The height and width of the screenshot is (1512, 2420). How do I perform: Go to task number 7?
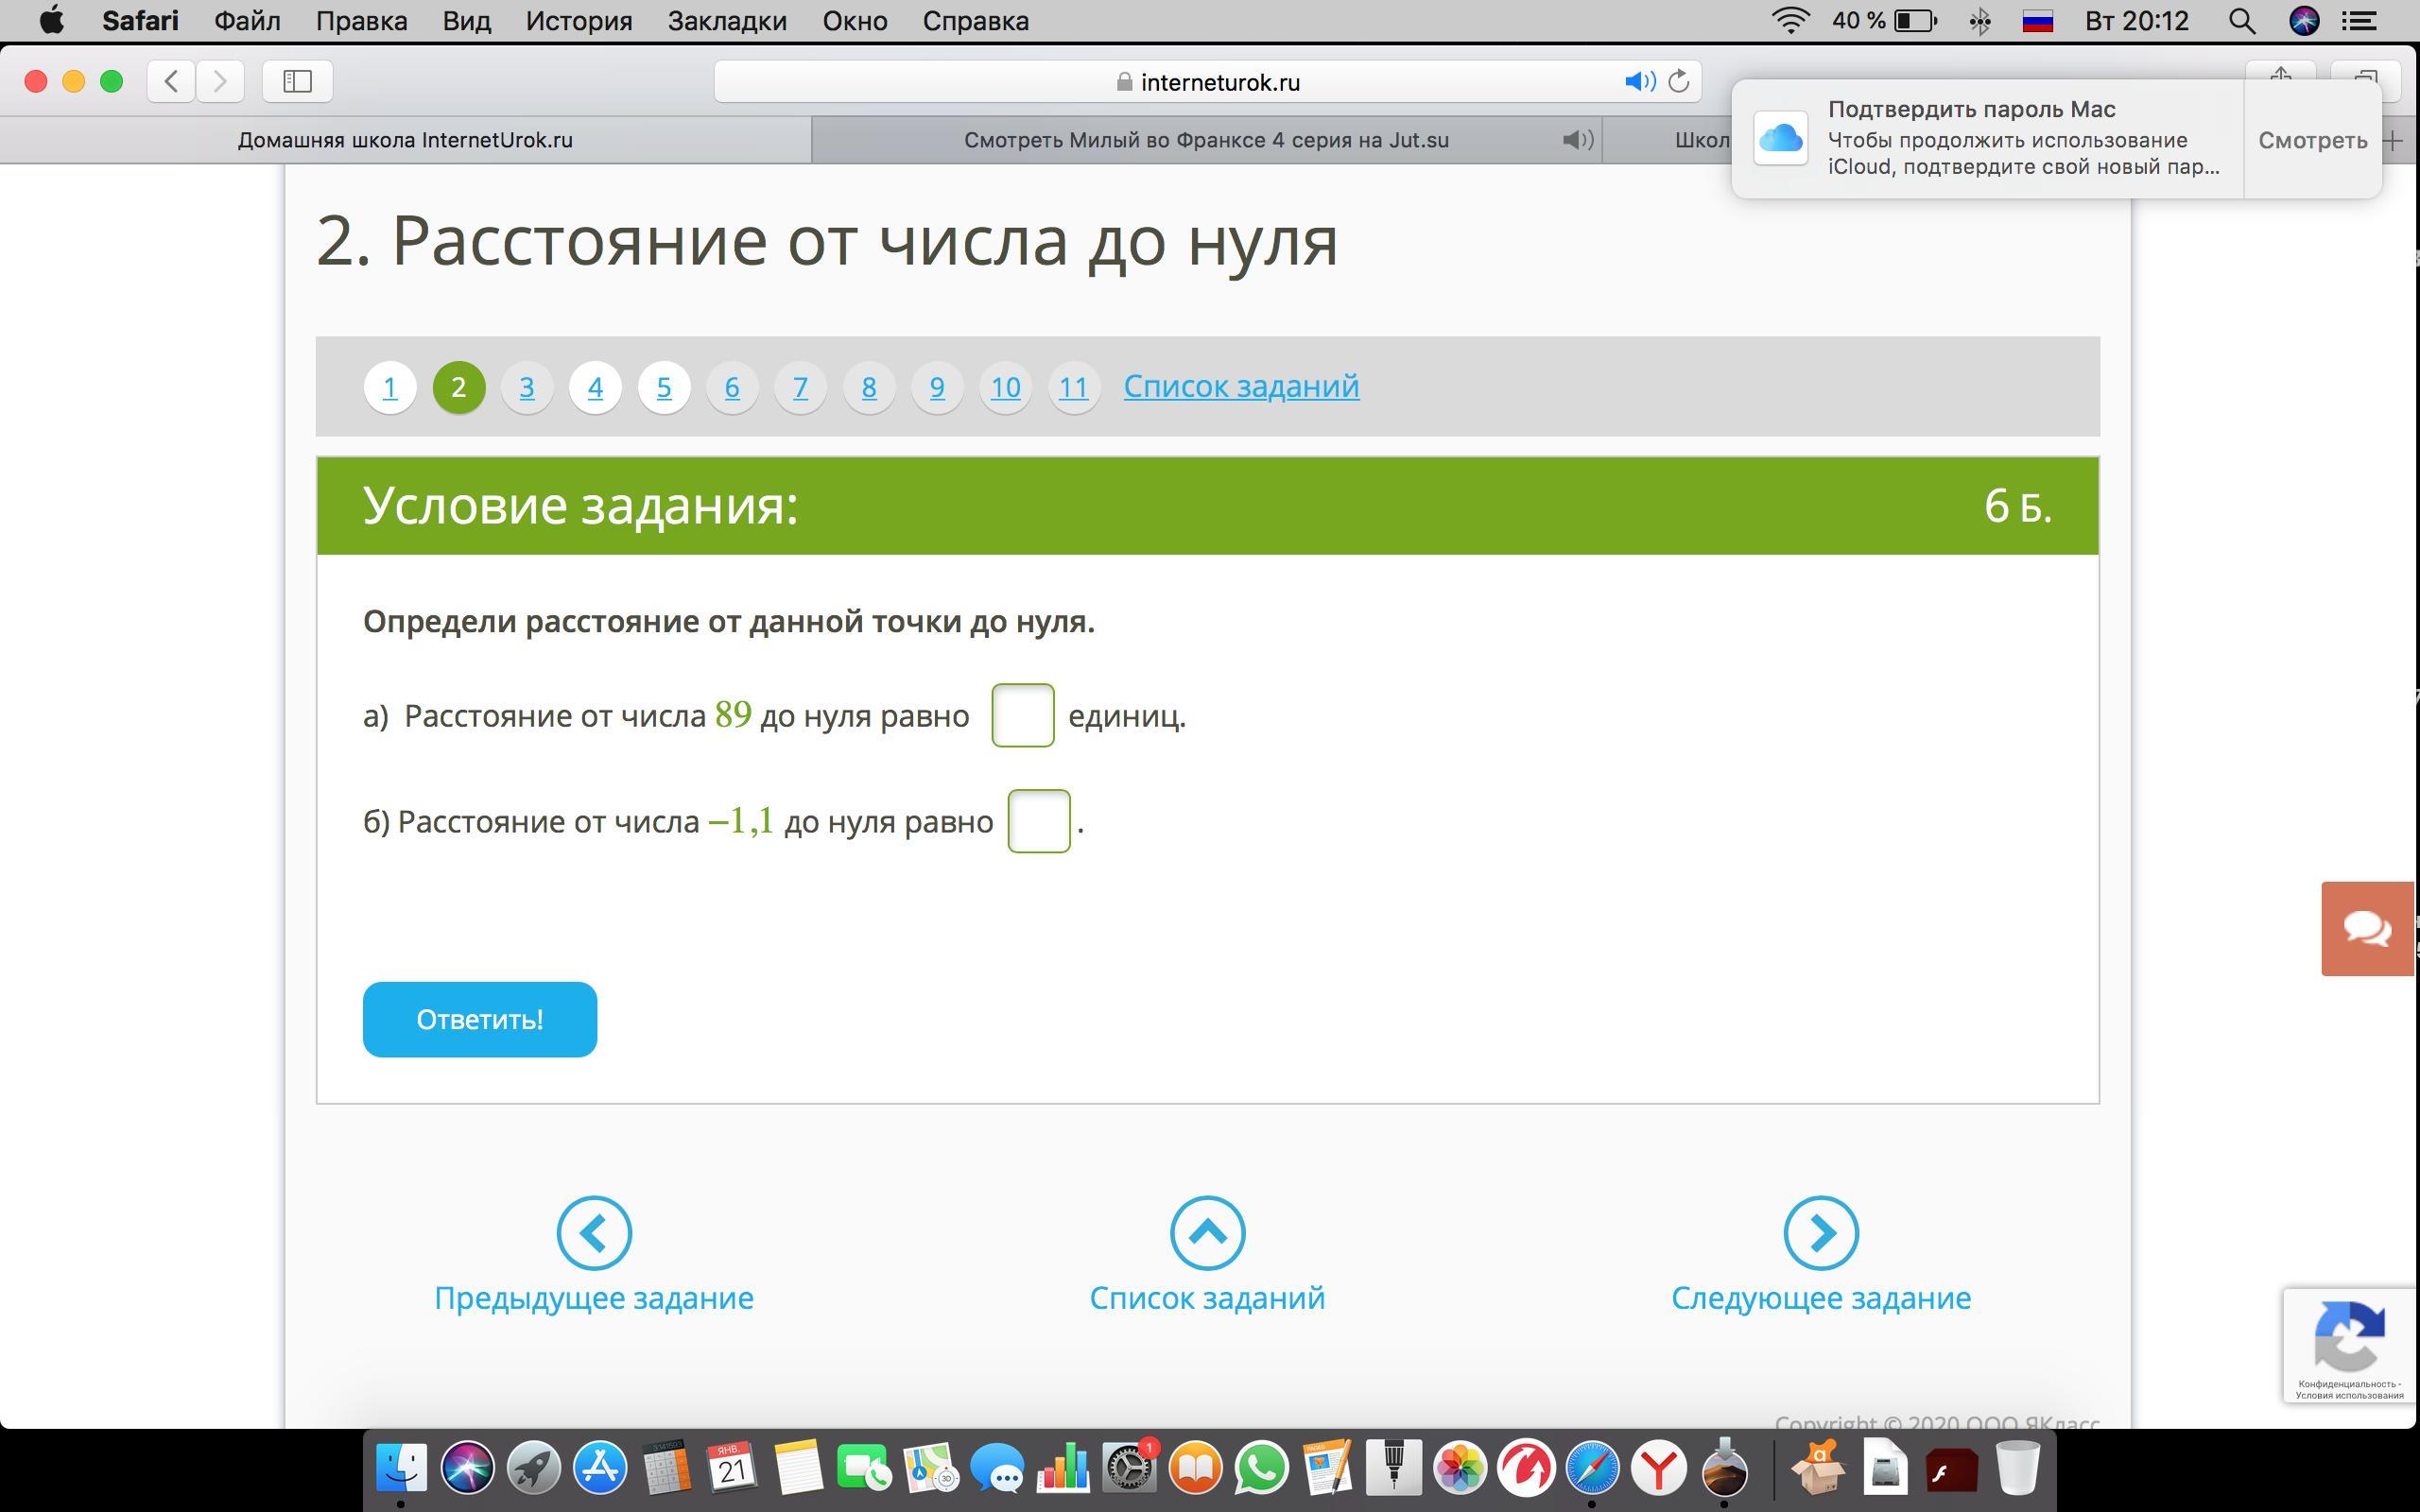click(800, 387)
